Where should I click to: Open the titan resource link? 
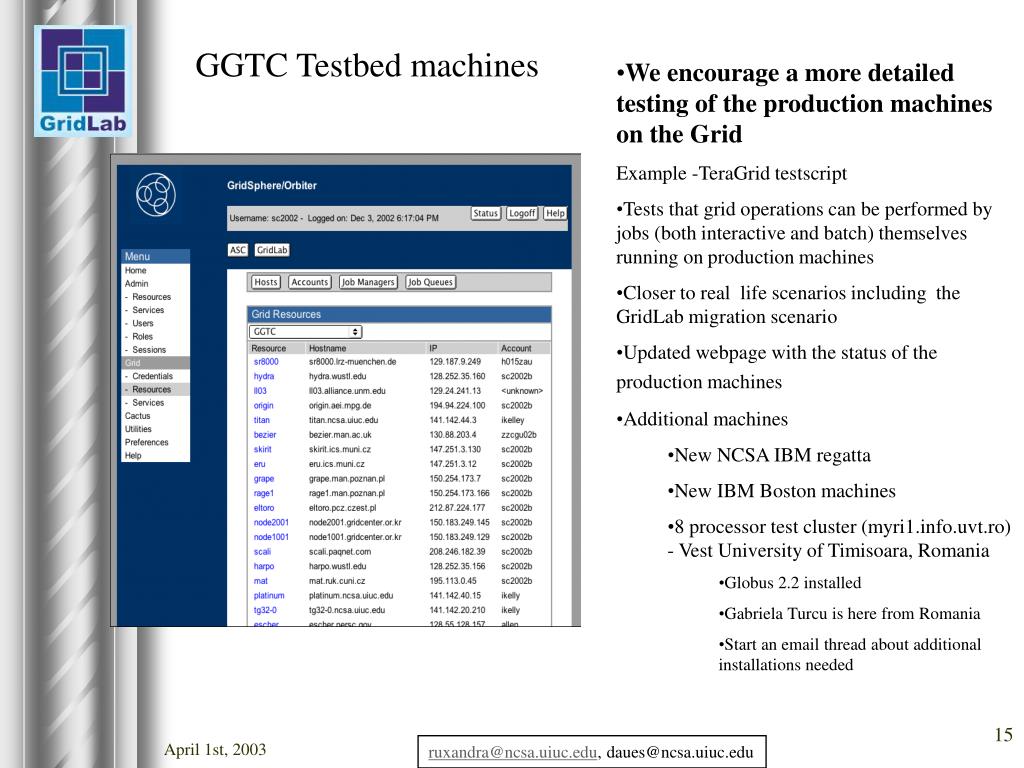point(261,420)
